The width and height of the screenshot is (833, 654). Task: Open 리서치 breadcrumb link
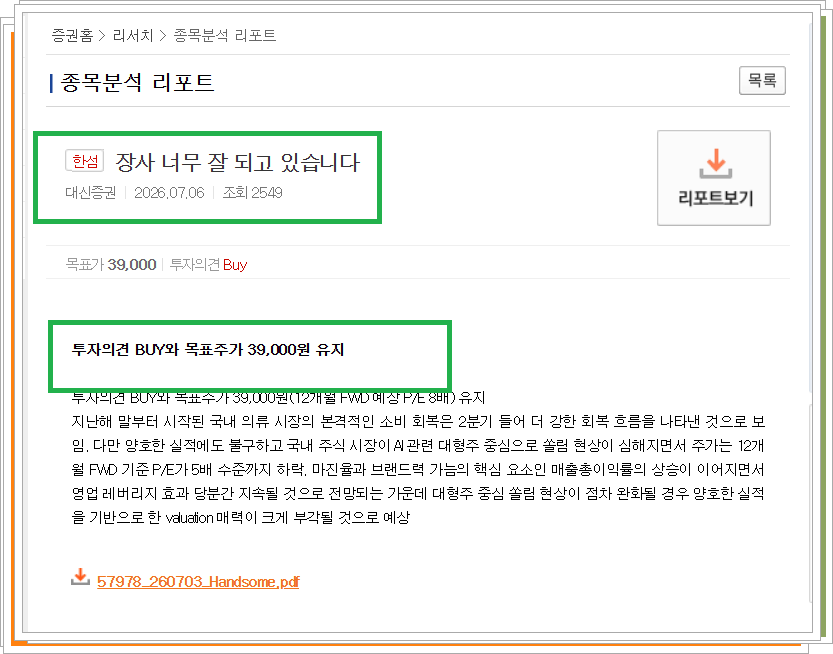(132, 36)
